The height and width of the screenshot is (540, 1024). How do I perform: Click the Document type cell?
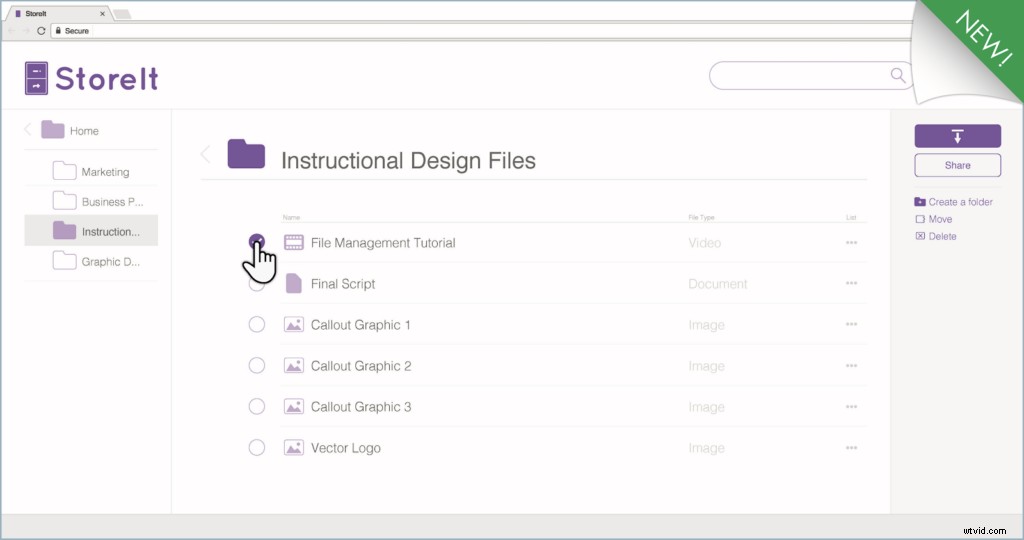coord(718,284)
